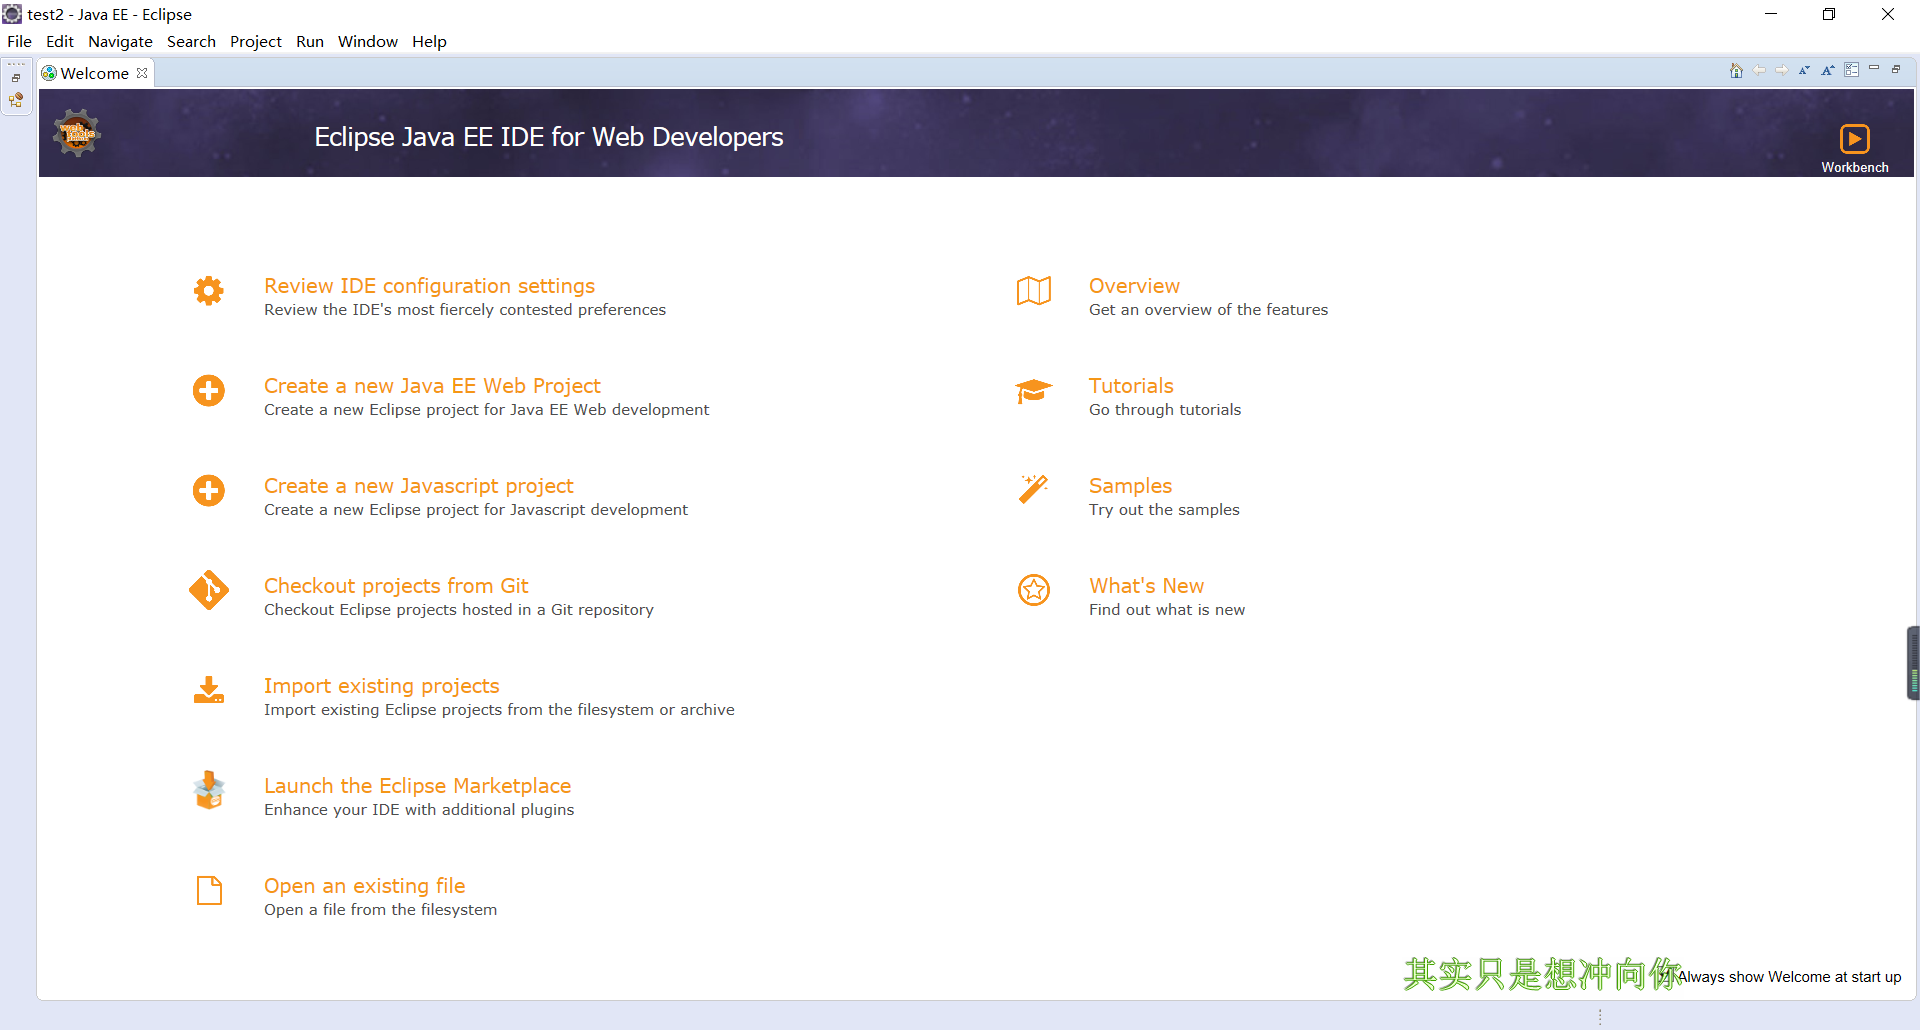Click 'Try out the samples' description text
The height and width of the screenshot is (1030, 1920).
tap(1164, 510)
